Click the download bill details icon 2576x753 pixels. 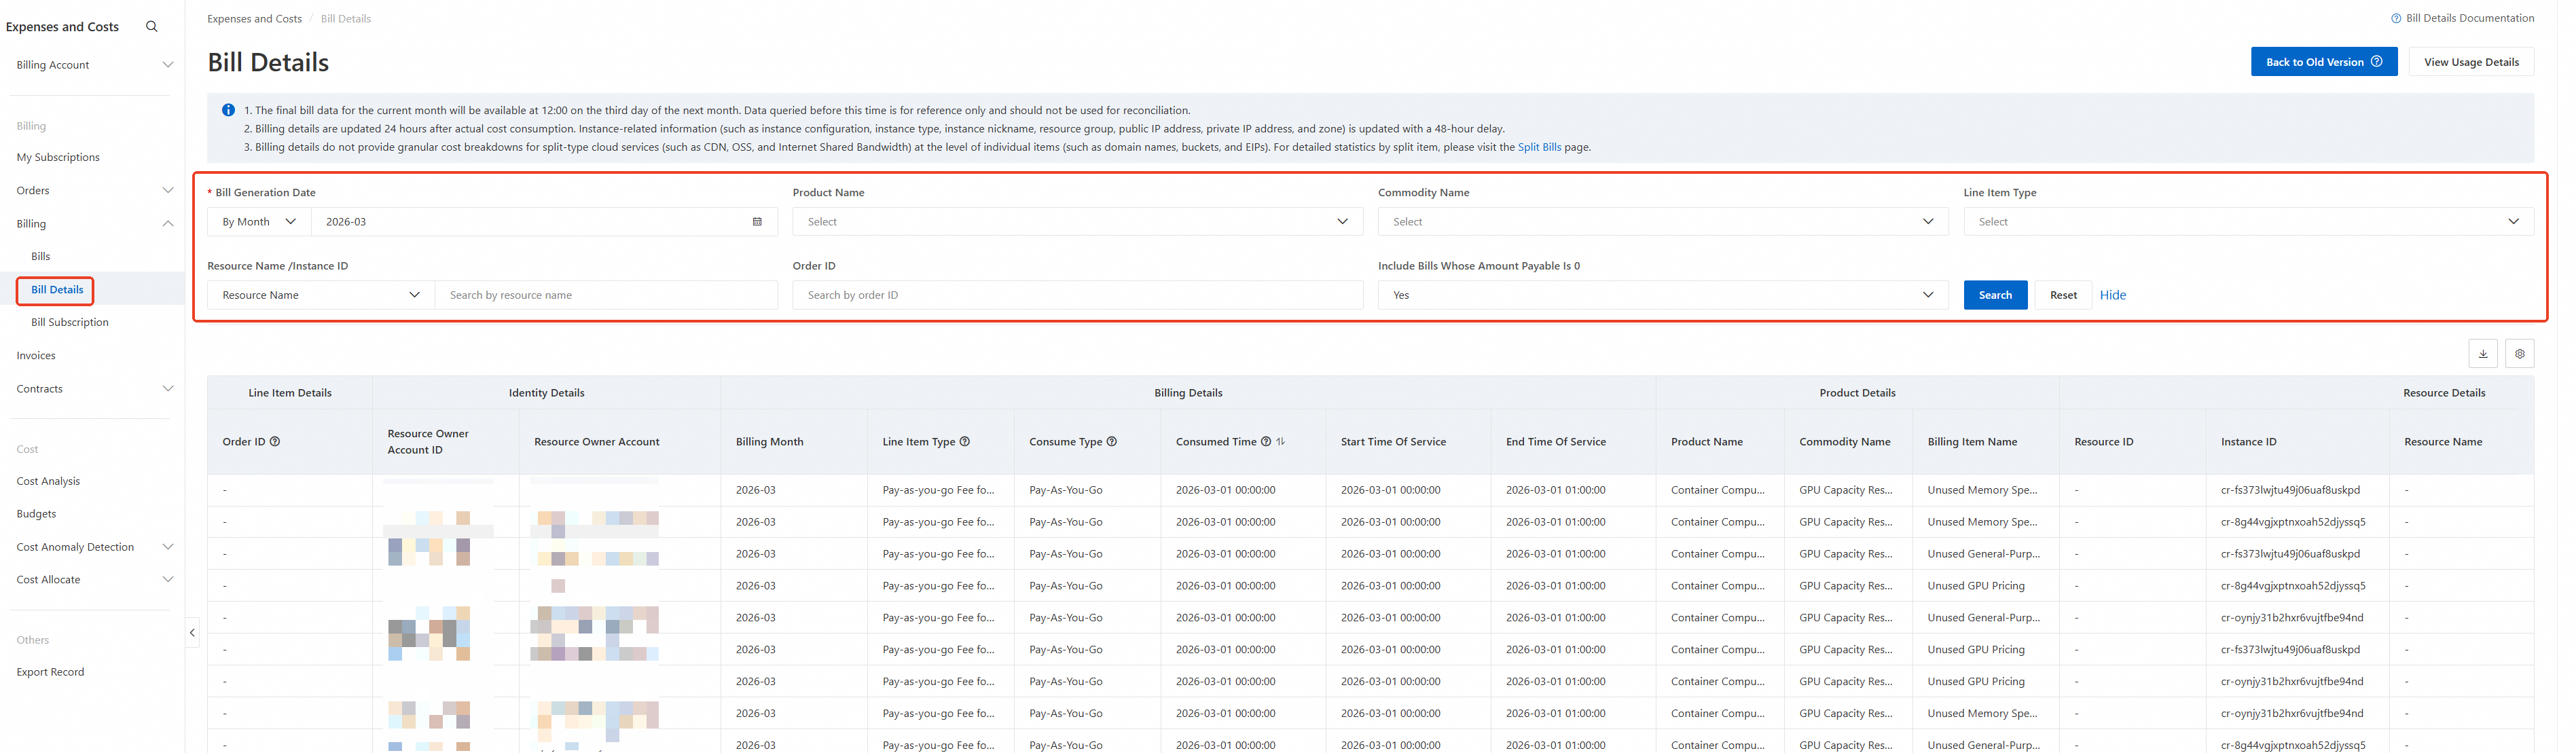tap(2482, 353)
